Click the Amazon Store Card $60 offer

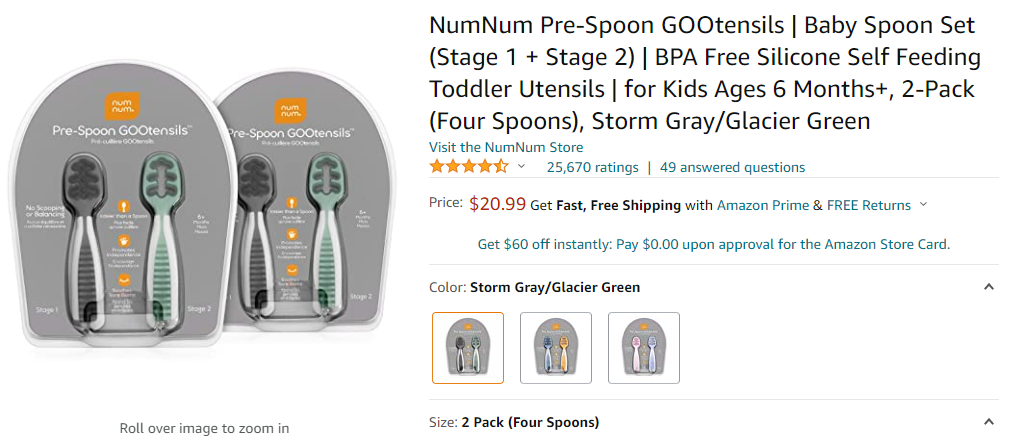coord(713,244)
